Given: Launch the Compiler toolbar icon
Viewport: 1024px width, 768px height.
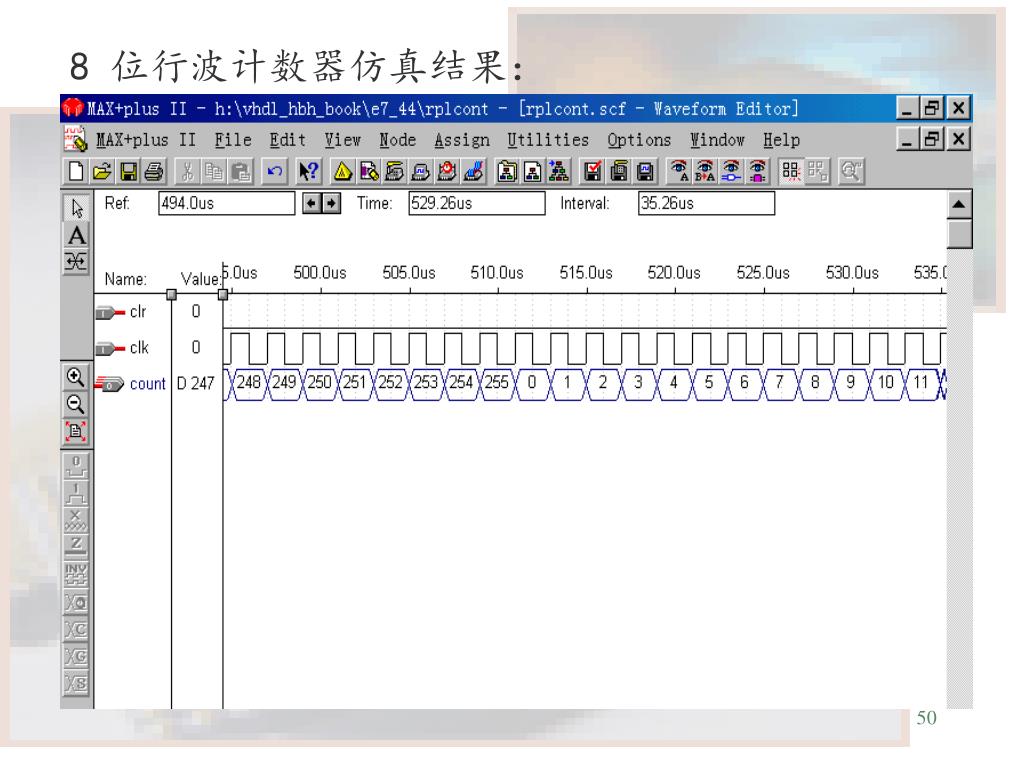Looking at the screenshot, I should 394,172.
